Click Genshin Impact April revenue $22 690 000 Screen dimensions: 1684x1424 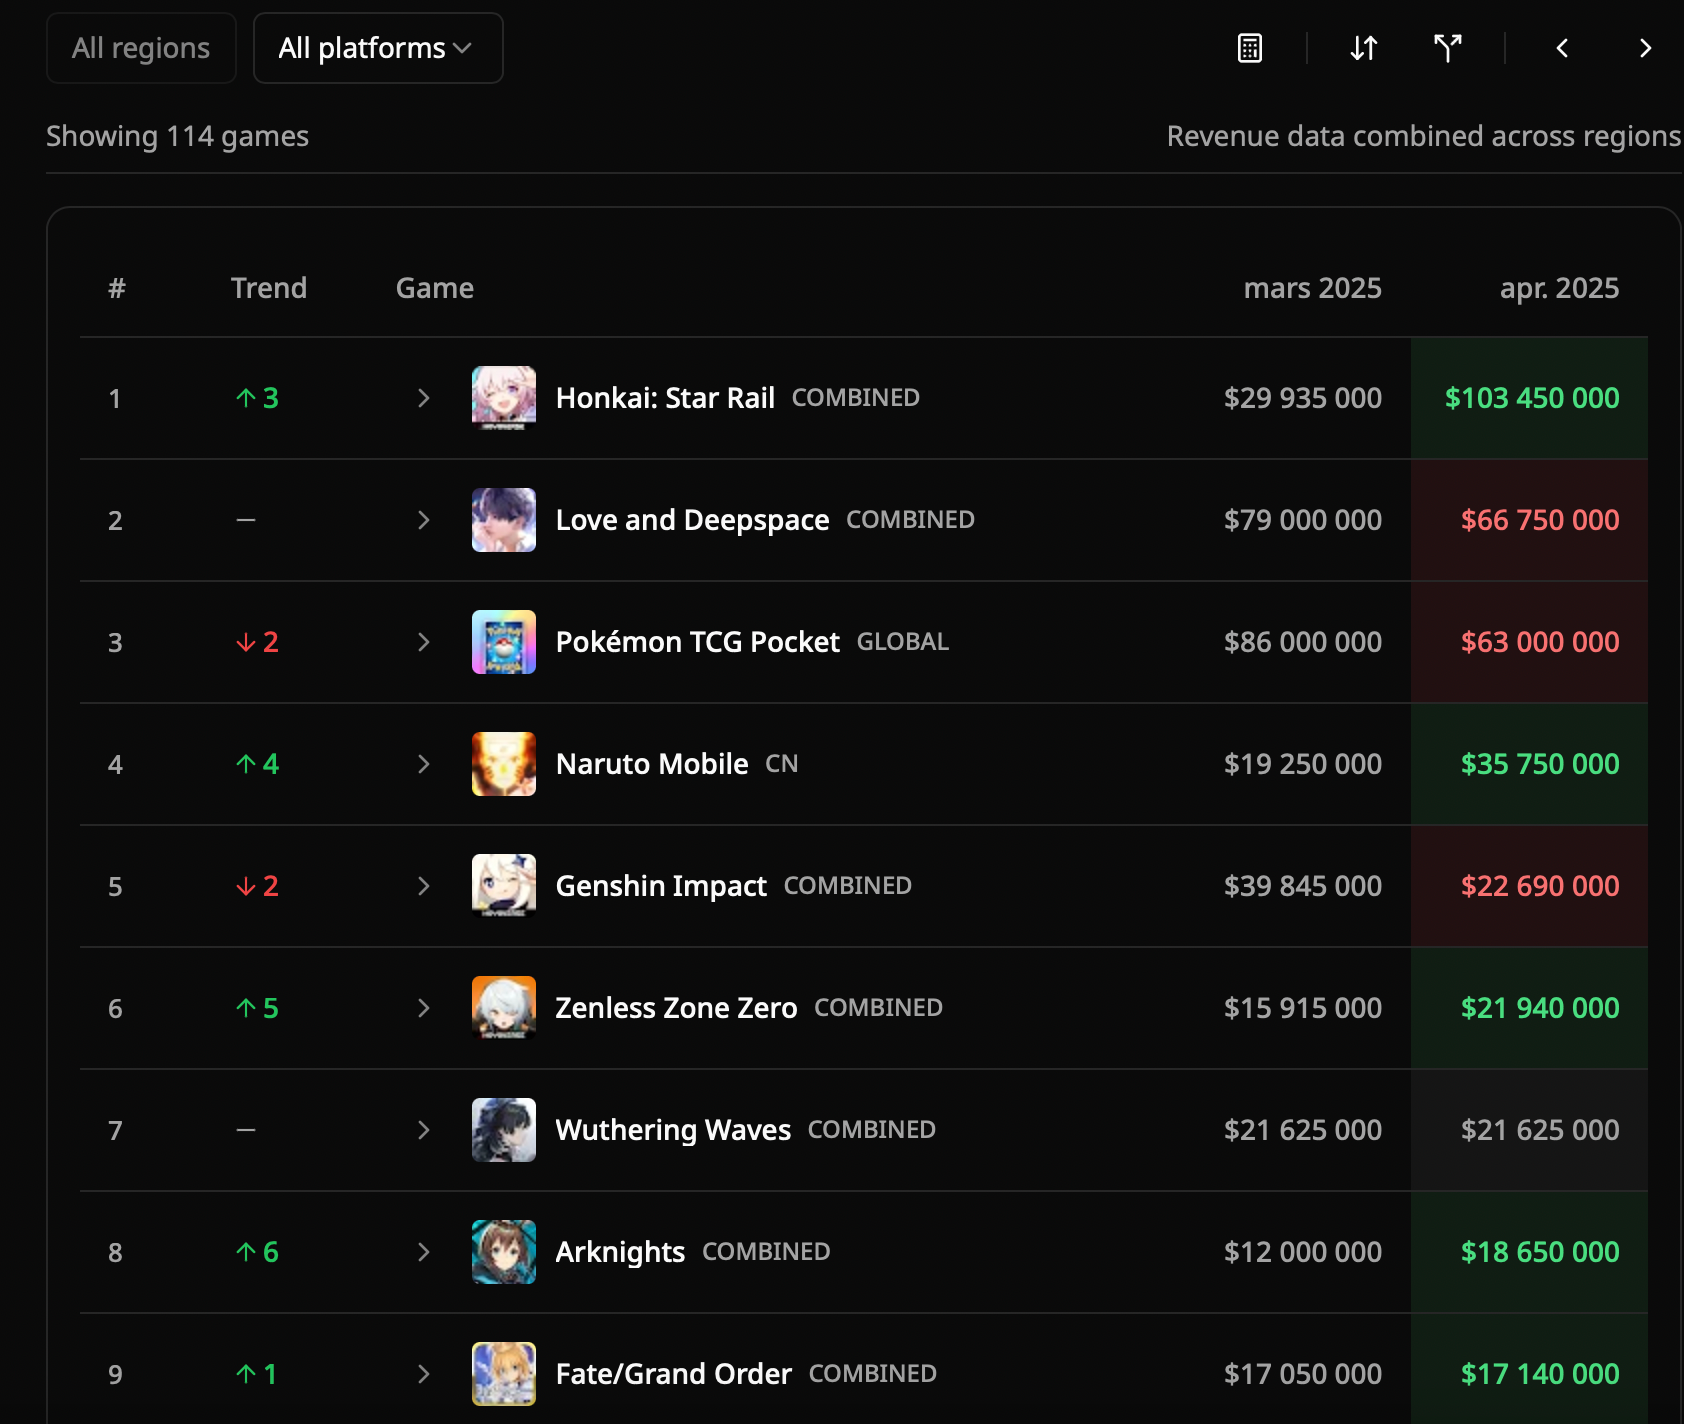click(1540, 886)
